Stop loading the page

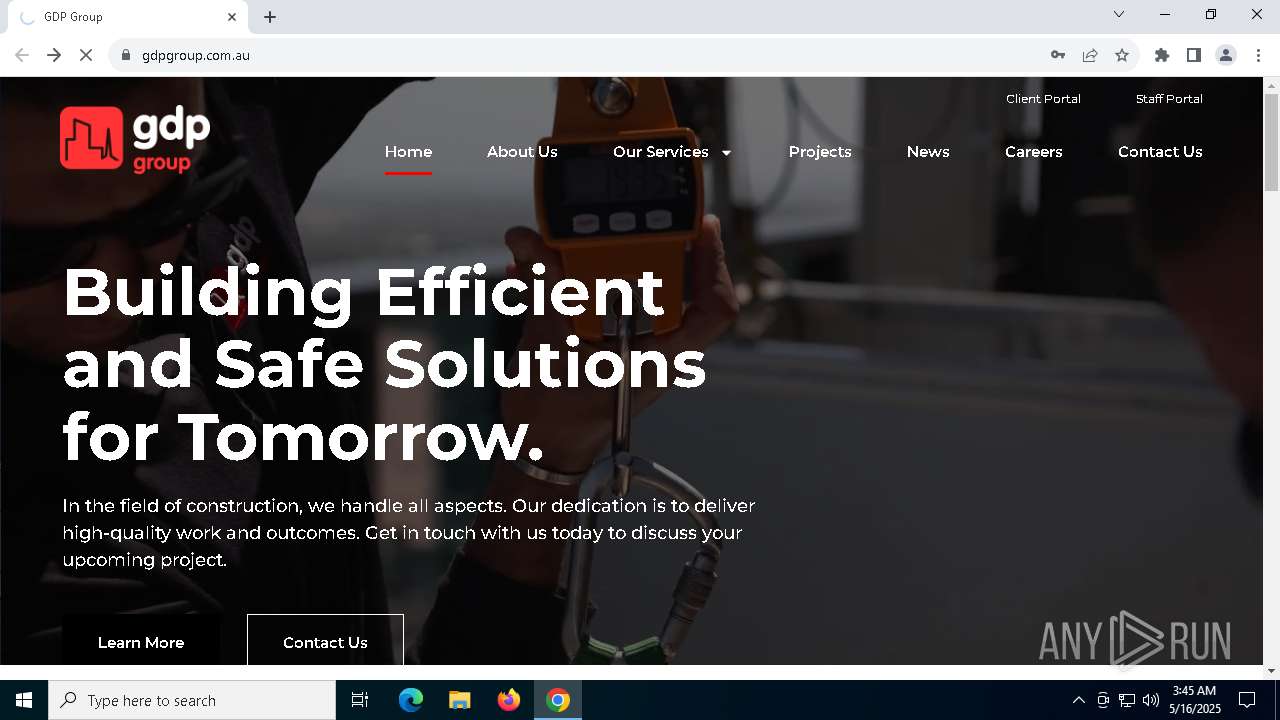pyautogui.click(x=86, y=55)
